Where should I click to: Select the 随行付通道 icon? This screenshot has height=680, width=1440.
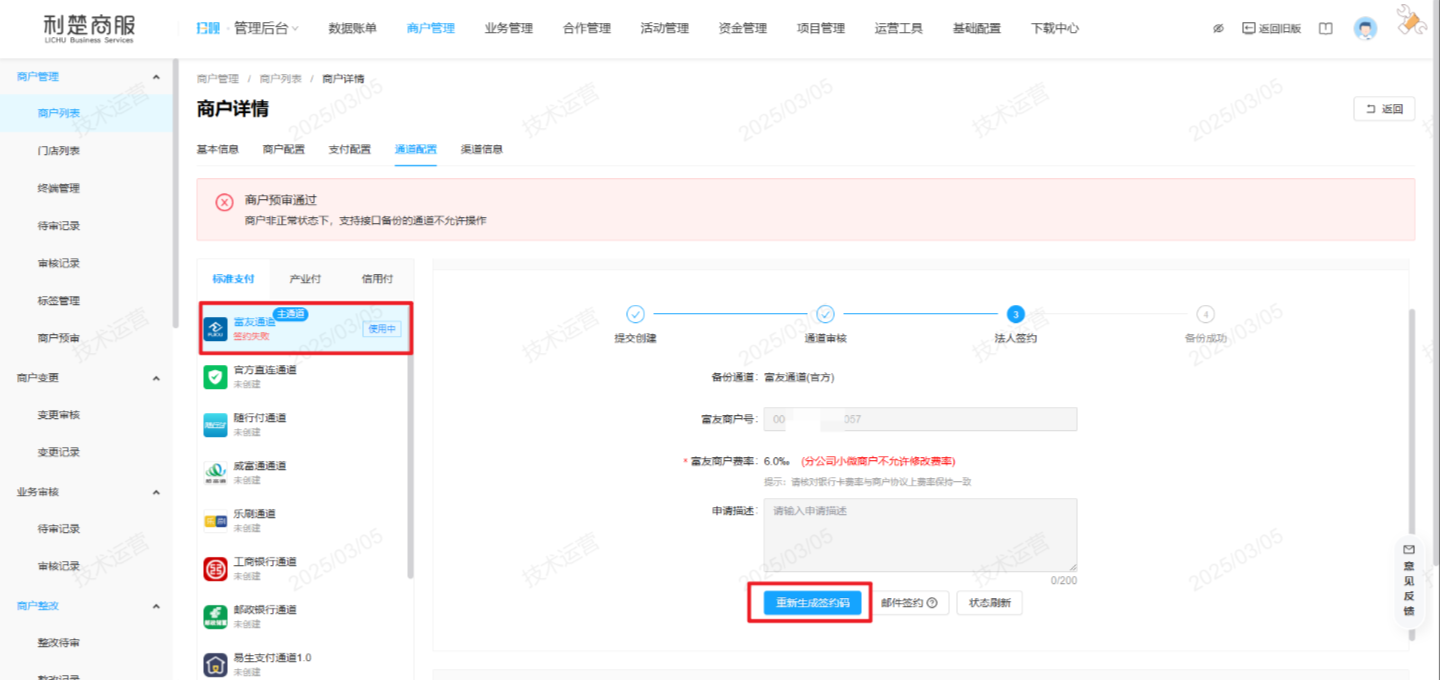pos(216,425)
